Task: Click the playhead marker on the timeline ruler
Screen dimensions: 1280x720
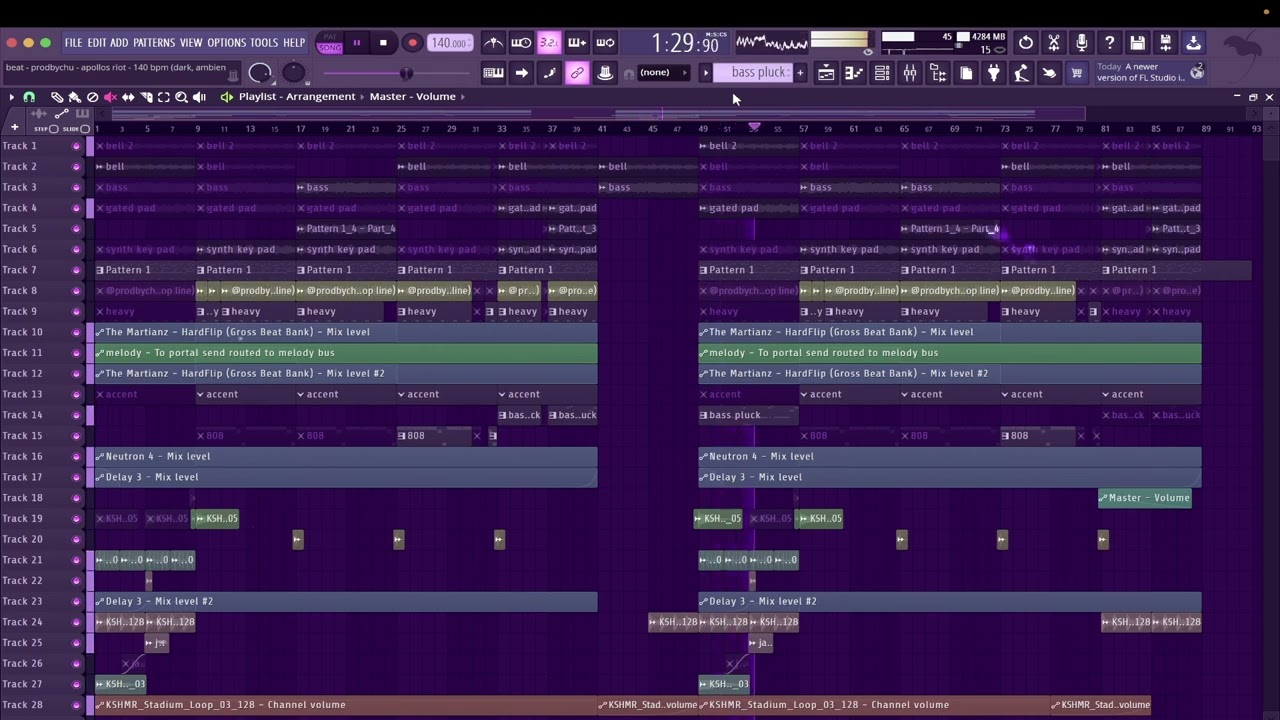Action: tap(754, 127)
